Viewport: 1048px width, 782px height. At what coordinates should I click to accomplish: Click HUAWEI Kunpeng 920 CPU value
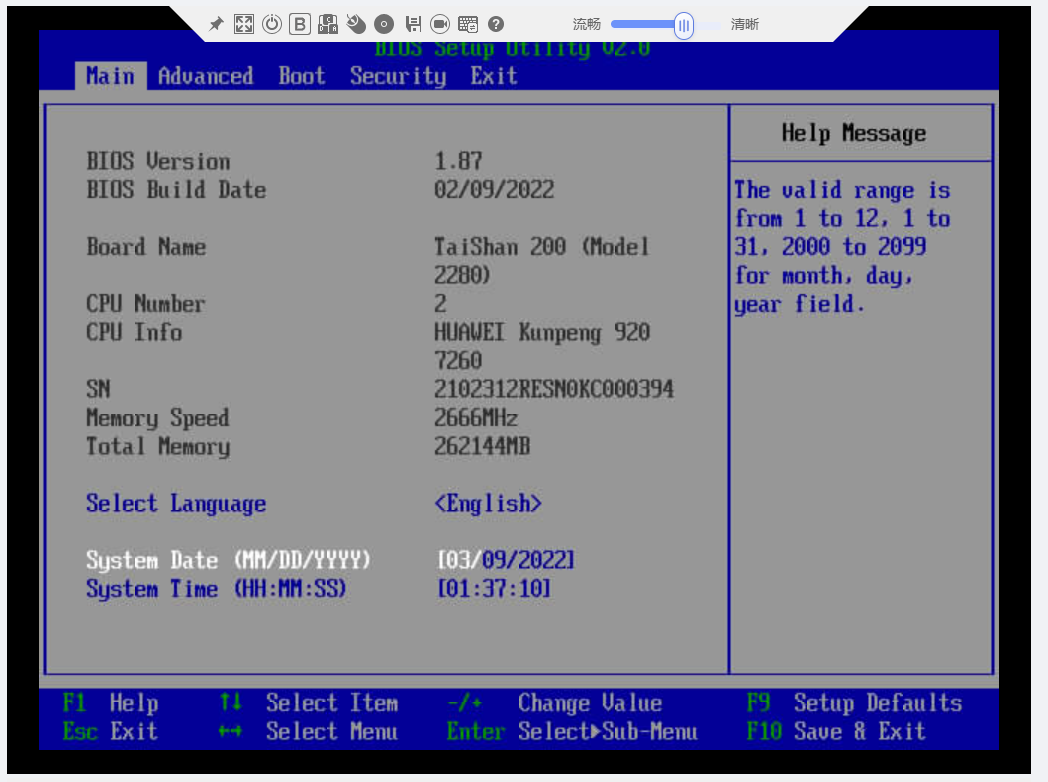542,346
